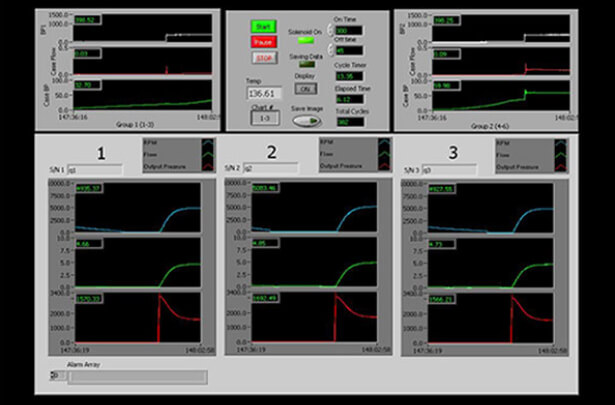This screenshot has width=615, height=405.
Task: Click the Off Time value field
Action: coord(349,50)
